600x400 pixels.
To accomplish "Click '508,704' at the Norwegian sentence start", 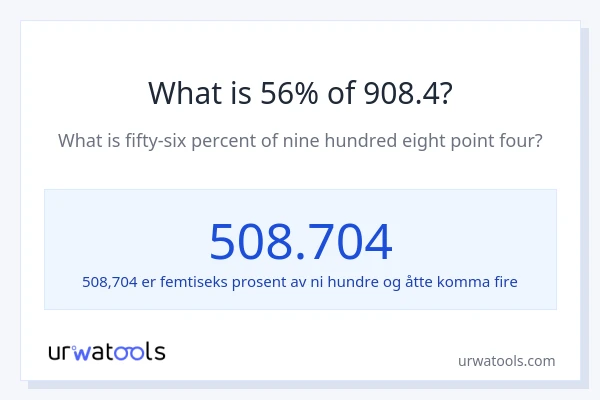I will coord(110,282).
